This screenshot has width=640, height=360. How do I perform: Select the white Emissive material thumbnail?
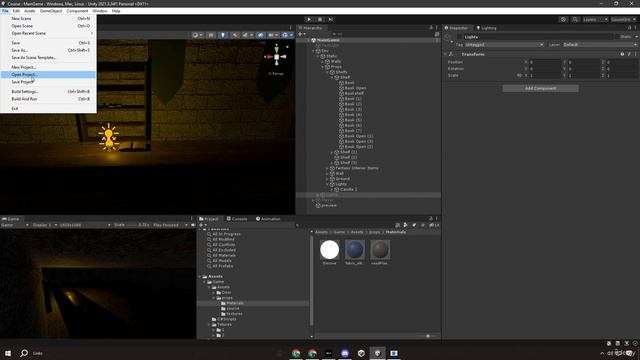pos(329,250)
